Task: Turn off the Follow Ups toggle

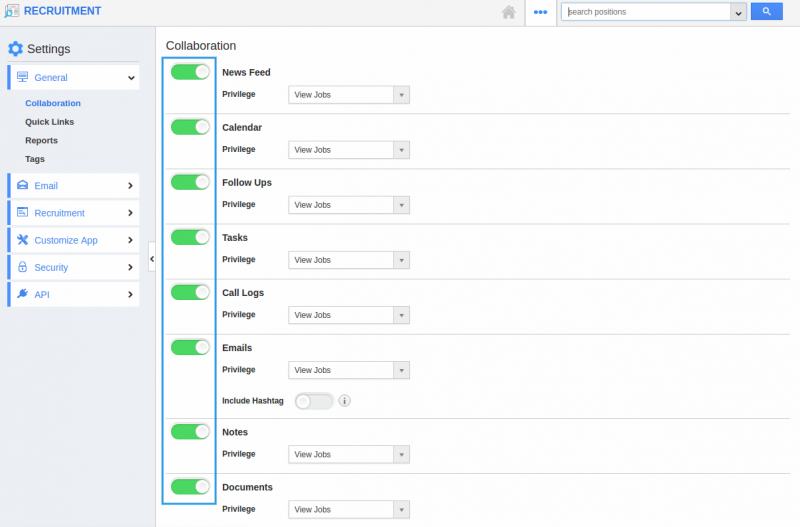Action: coord(190,182)
